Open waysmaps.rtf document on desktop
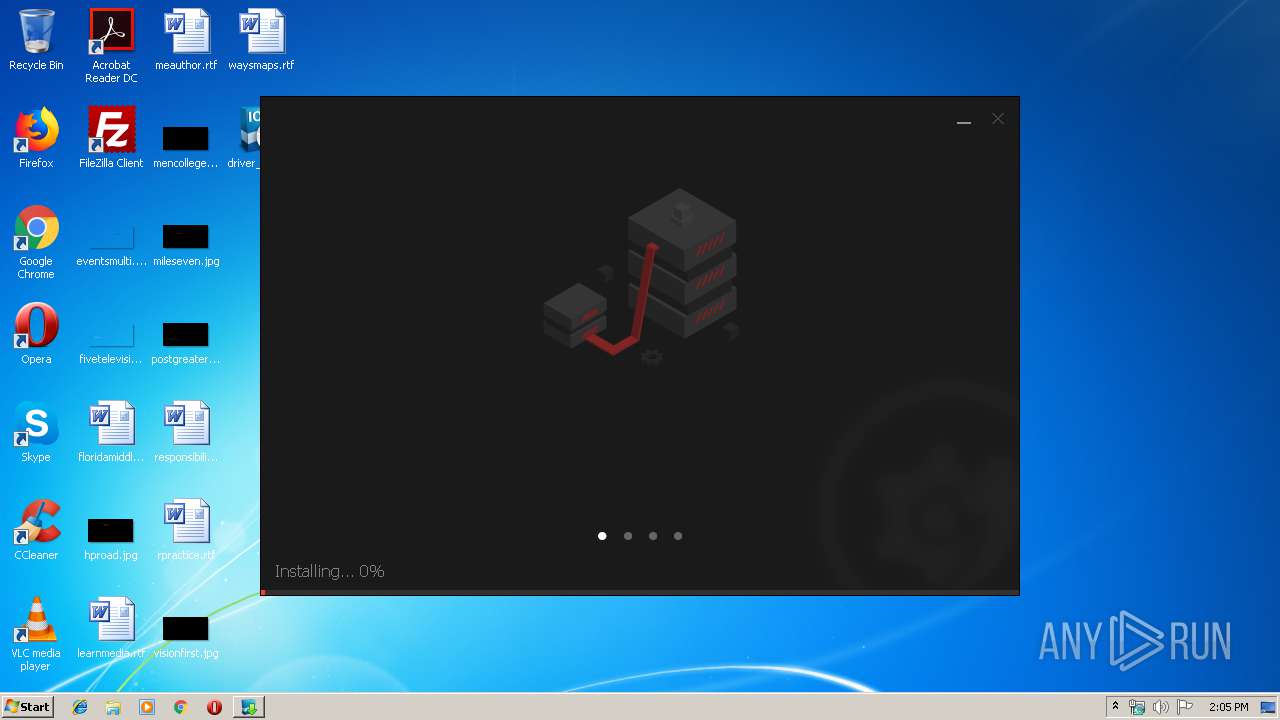This screenshot has height=720, width=1280. [261, 40]
